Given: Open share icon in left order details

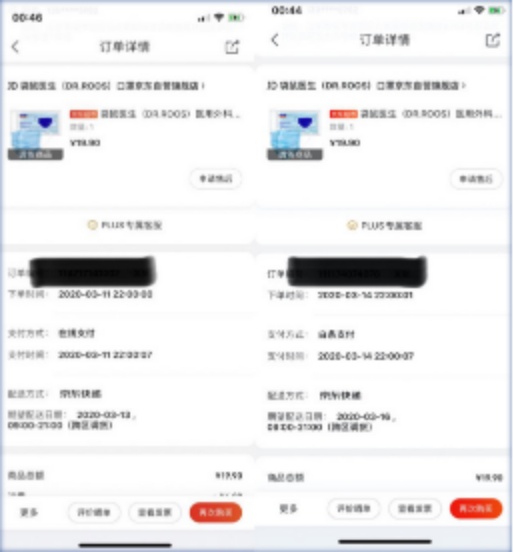Looking at the screenshot, I should coord(232,47).
